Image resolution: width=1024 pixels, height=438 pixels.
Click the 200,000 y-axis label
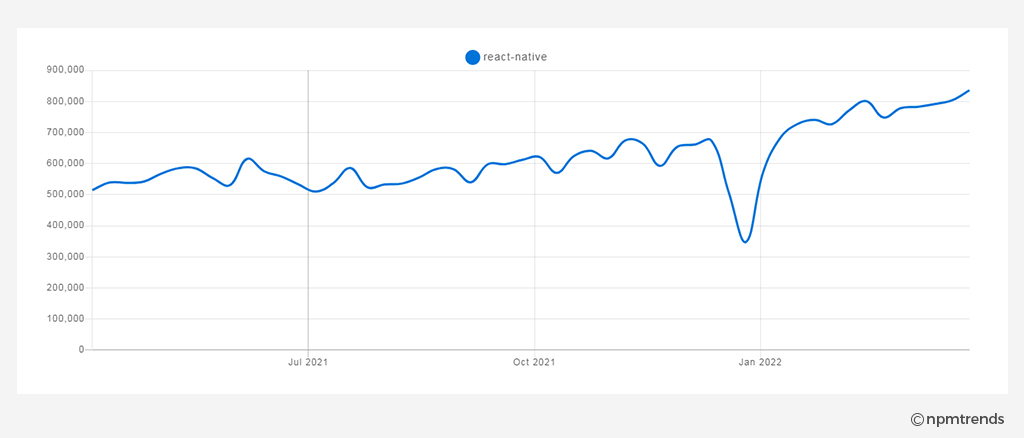(65, 288)
